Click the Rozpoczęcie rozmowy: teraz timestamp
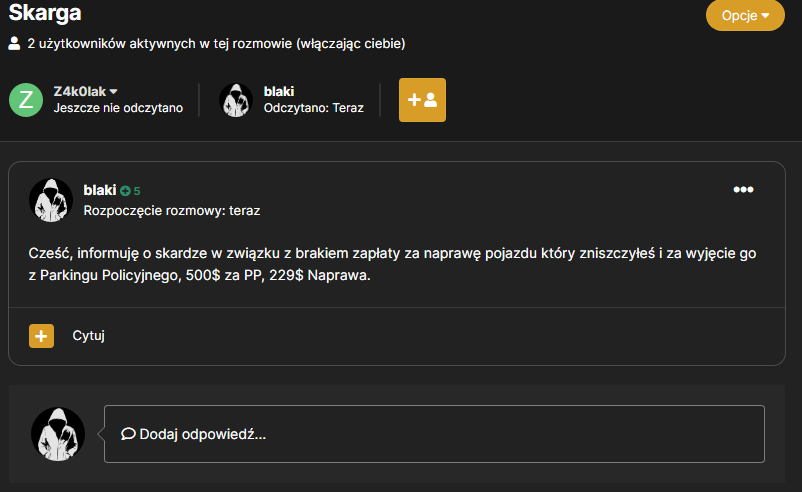Image resolution: width=802 pixels, height=492 pixels. [172, 211]
